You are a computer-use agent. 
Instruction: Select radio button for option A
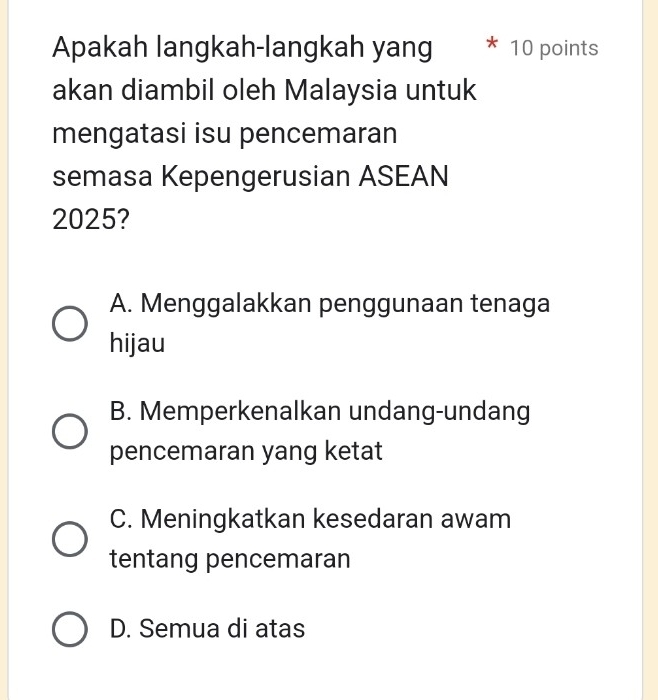click(69, 324)
